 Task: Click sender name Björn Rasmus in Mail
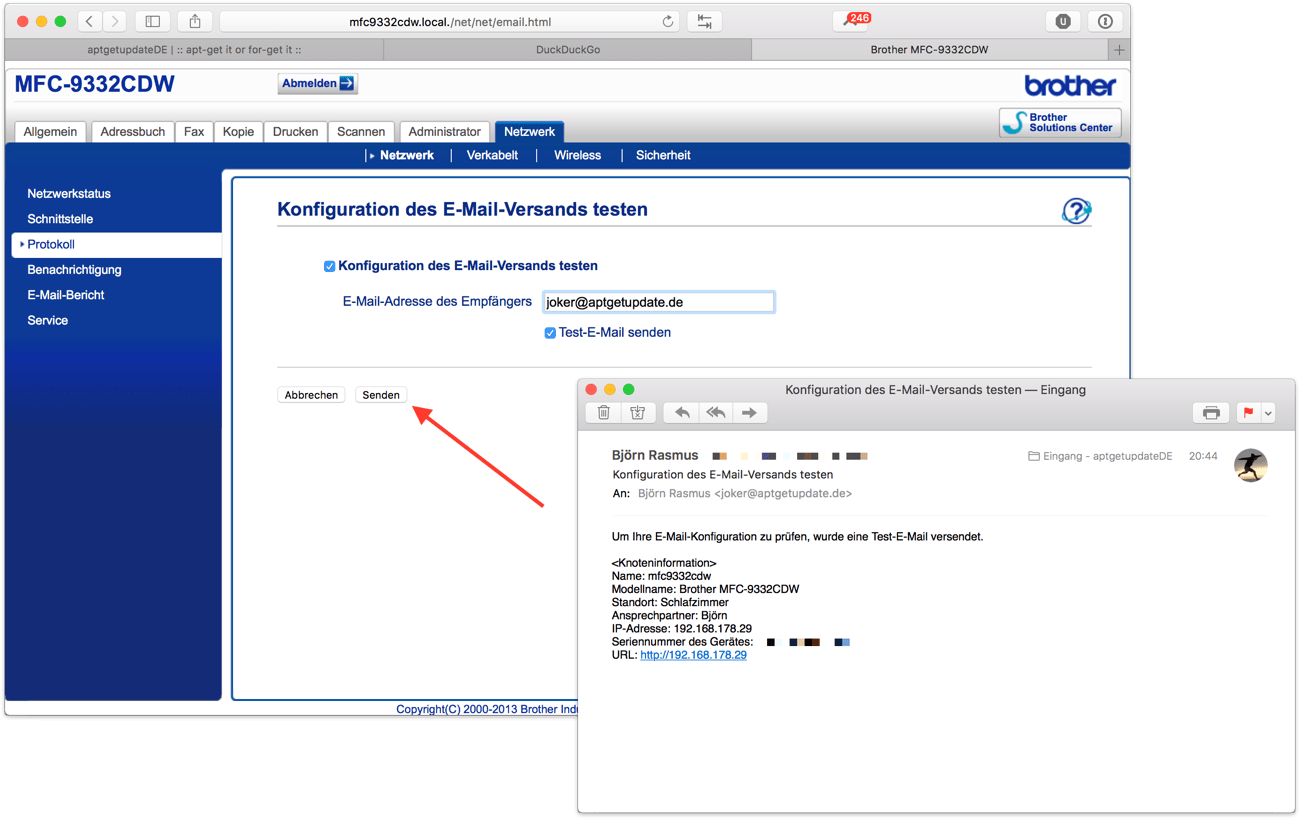coord(655,456)
